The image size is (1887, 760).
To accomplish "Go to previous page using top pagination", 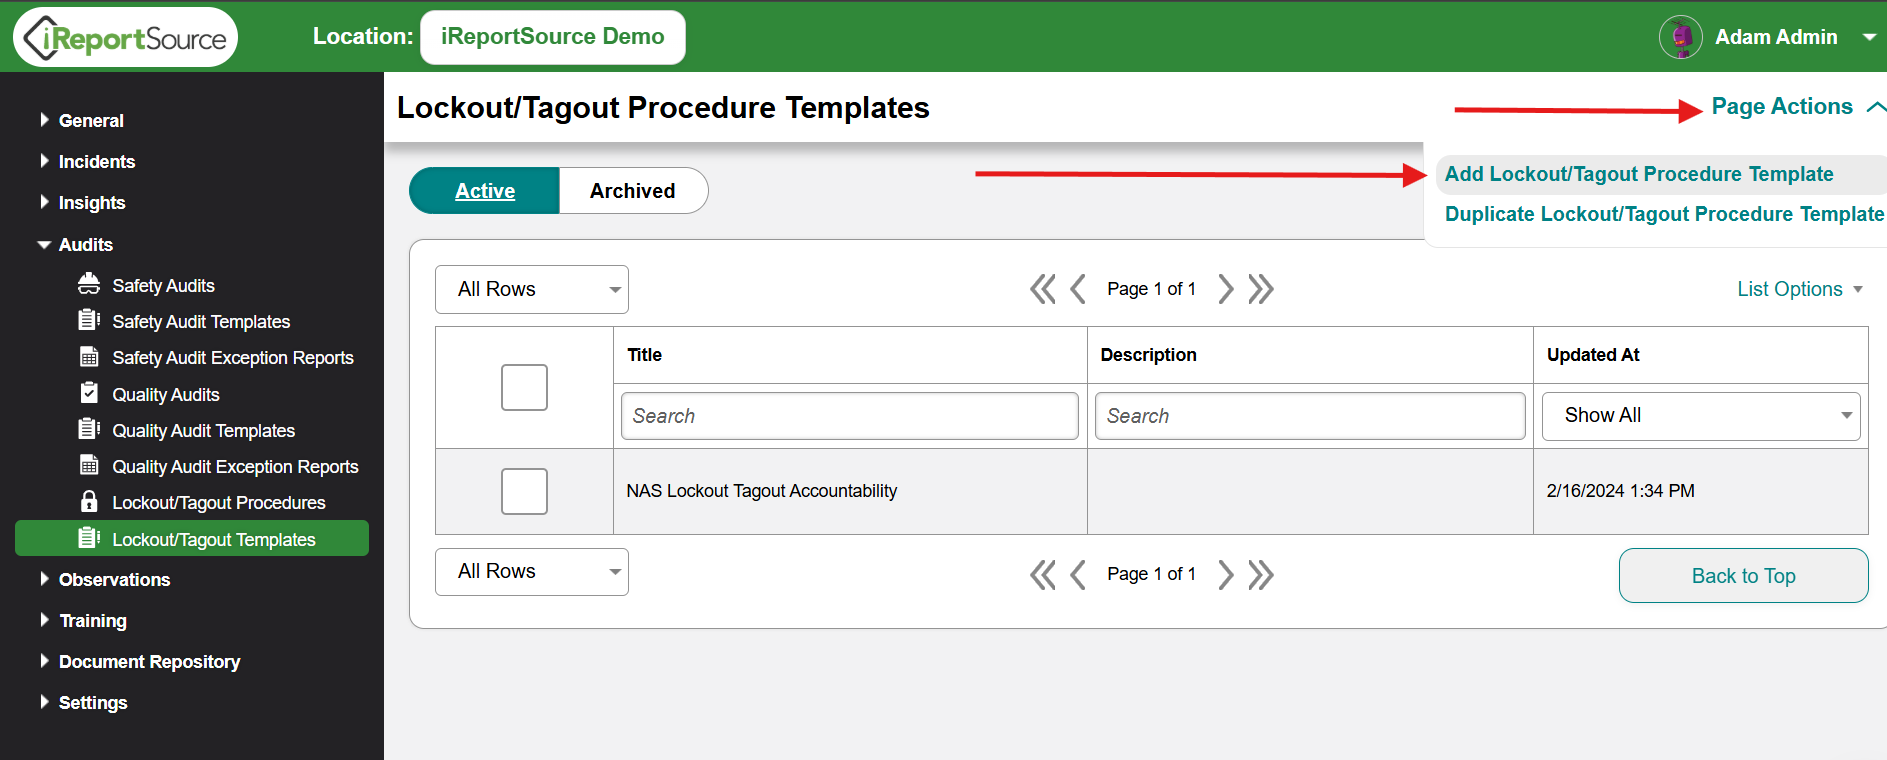I will point(1078,289).
